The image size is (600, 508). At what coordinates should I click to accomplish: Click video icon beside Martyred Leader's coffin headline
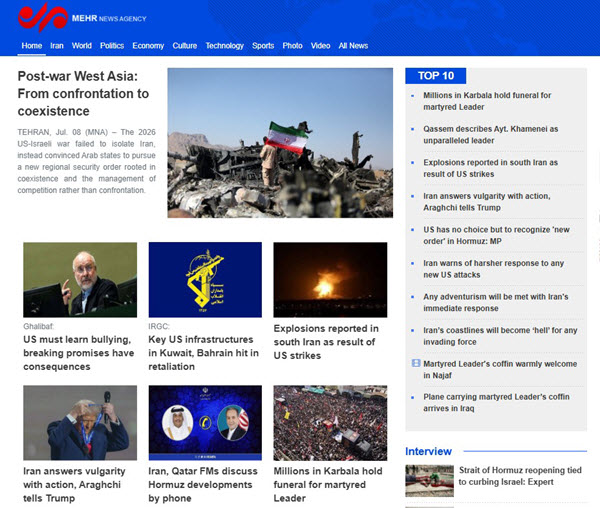(x=416, y=363)
